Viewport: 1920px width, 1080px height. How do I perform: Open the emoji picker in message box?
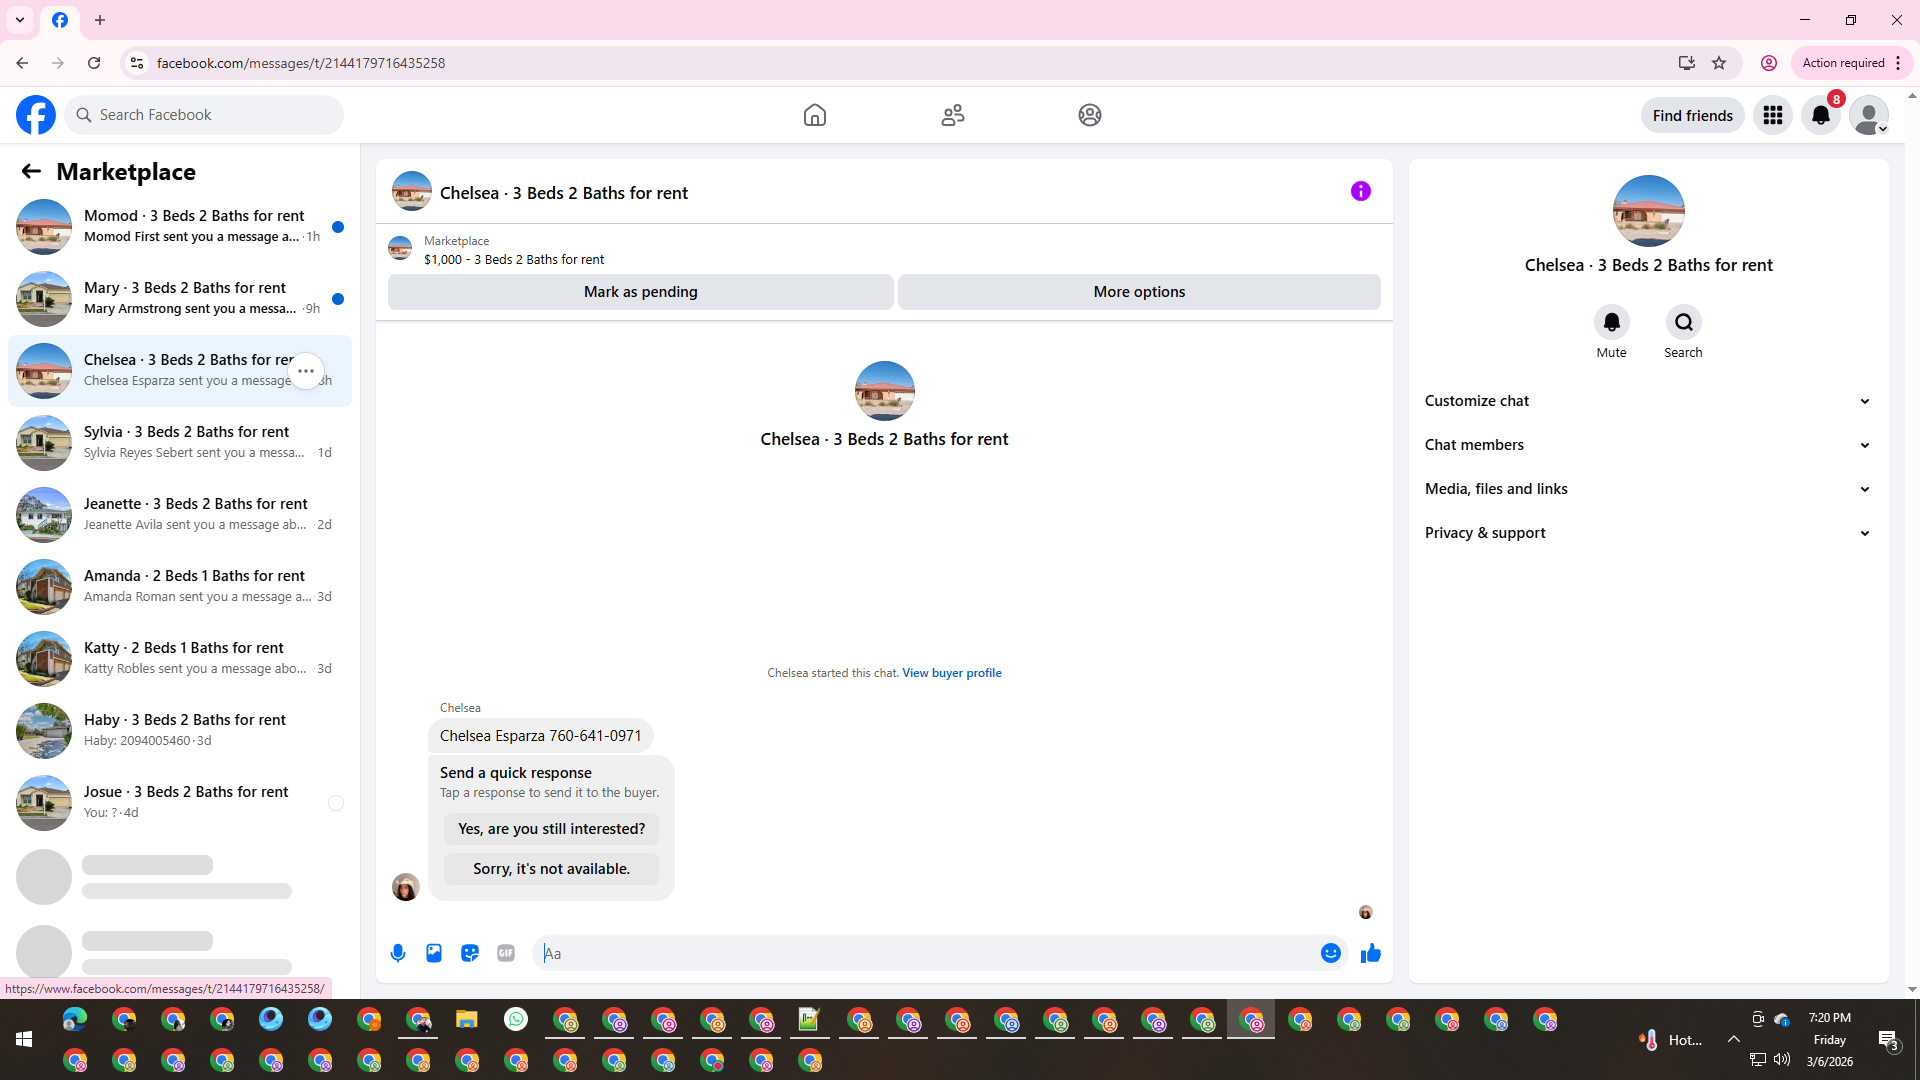click(x=1330, y=953)
